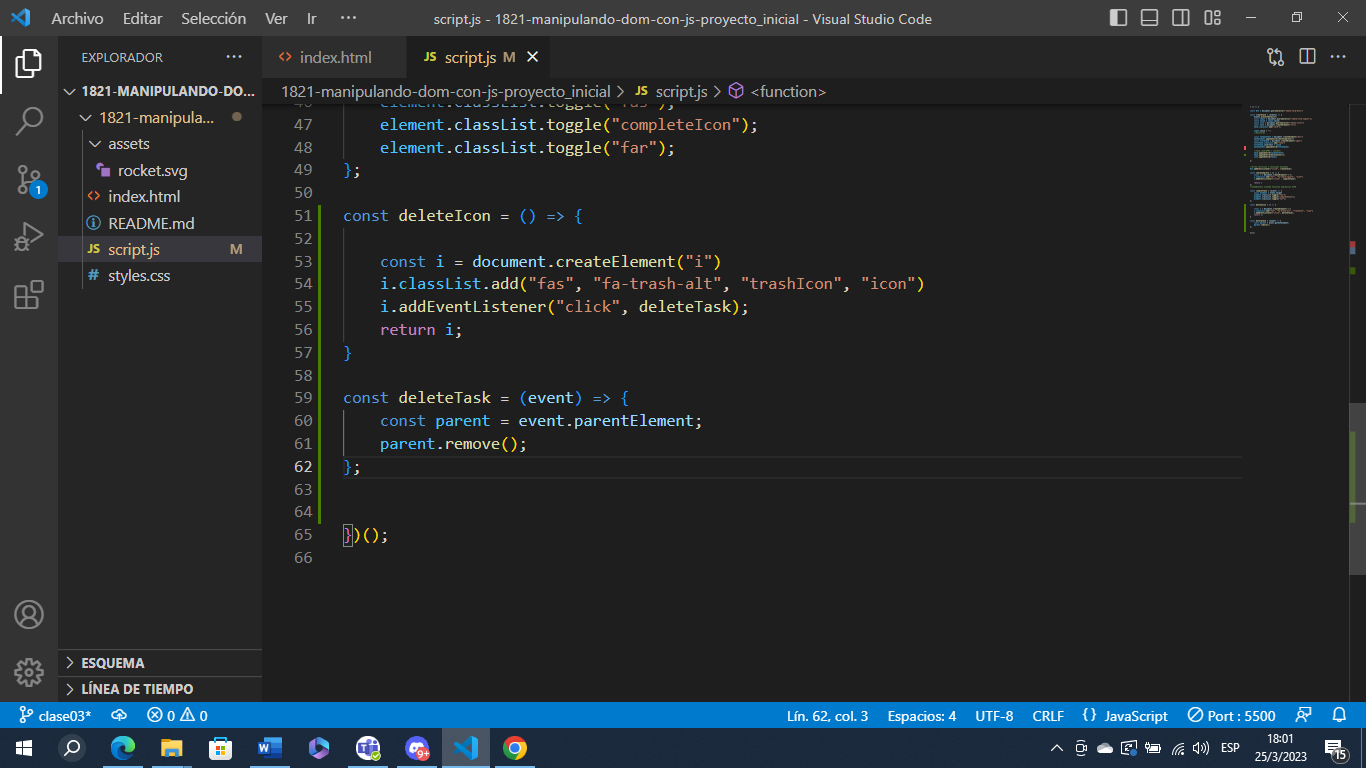This screenshot has width=1366, height=768.
Task: Click the Open Changes icon in editor toolbar
Action: pos(1275,57)
